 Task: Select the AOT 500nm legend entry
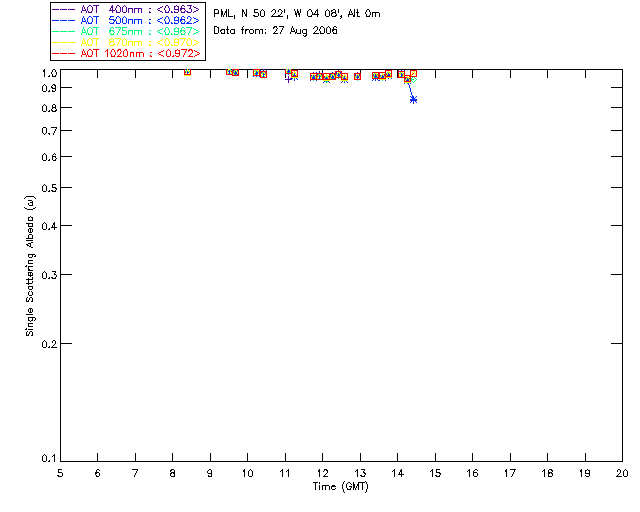[x=126, y=20]
